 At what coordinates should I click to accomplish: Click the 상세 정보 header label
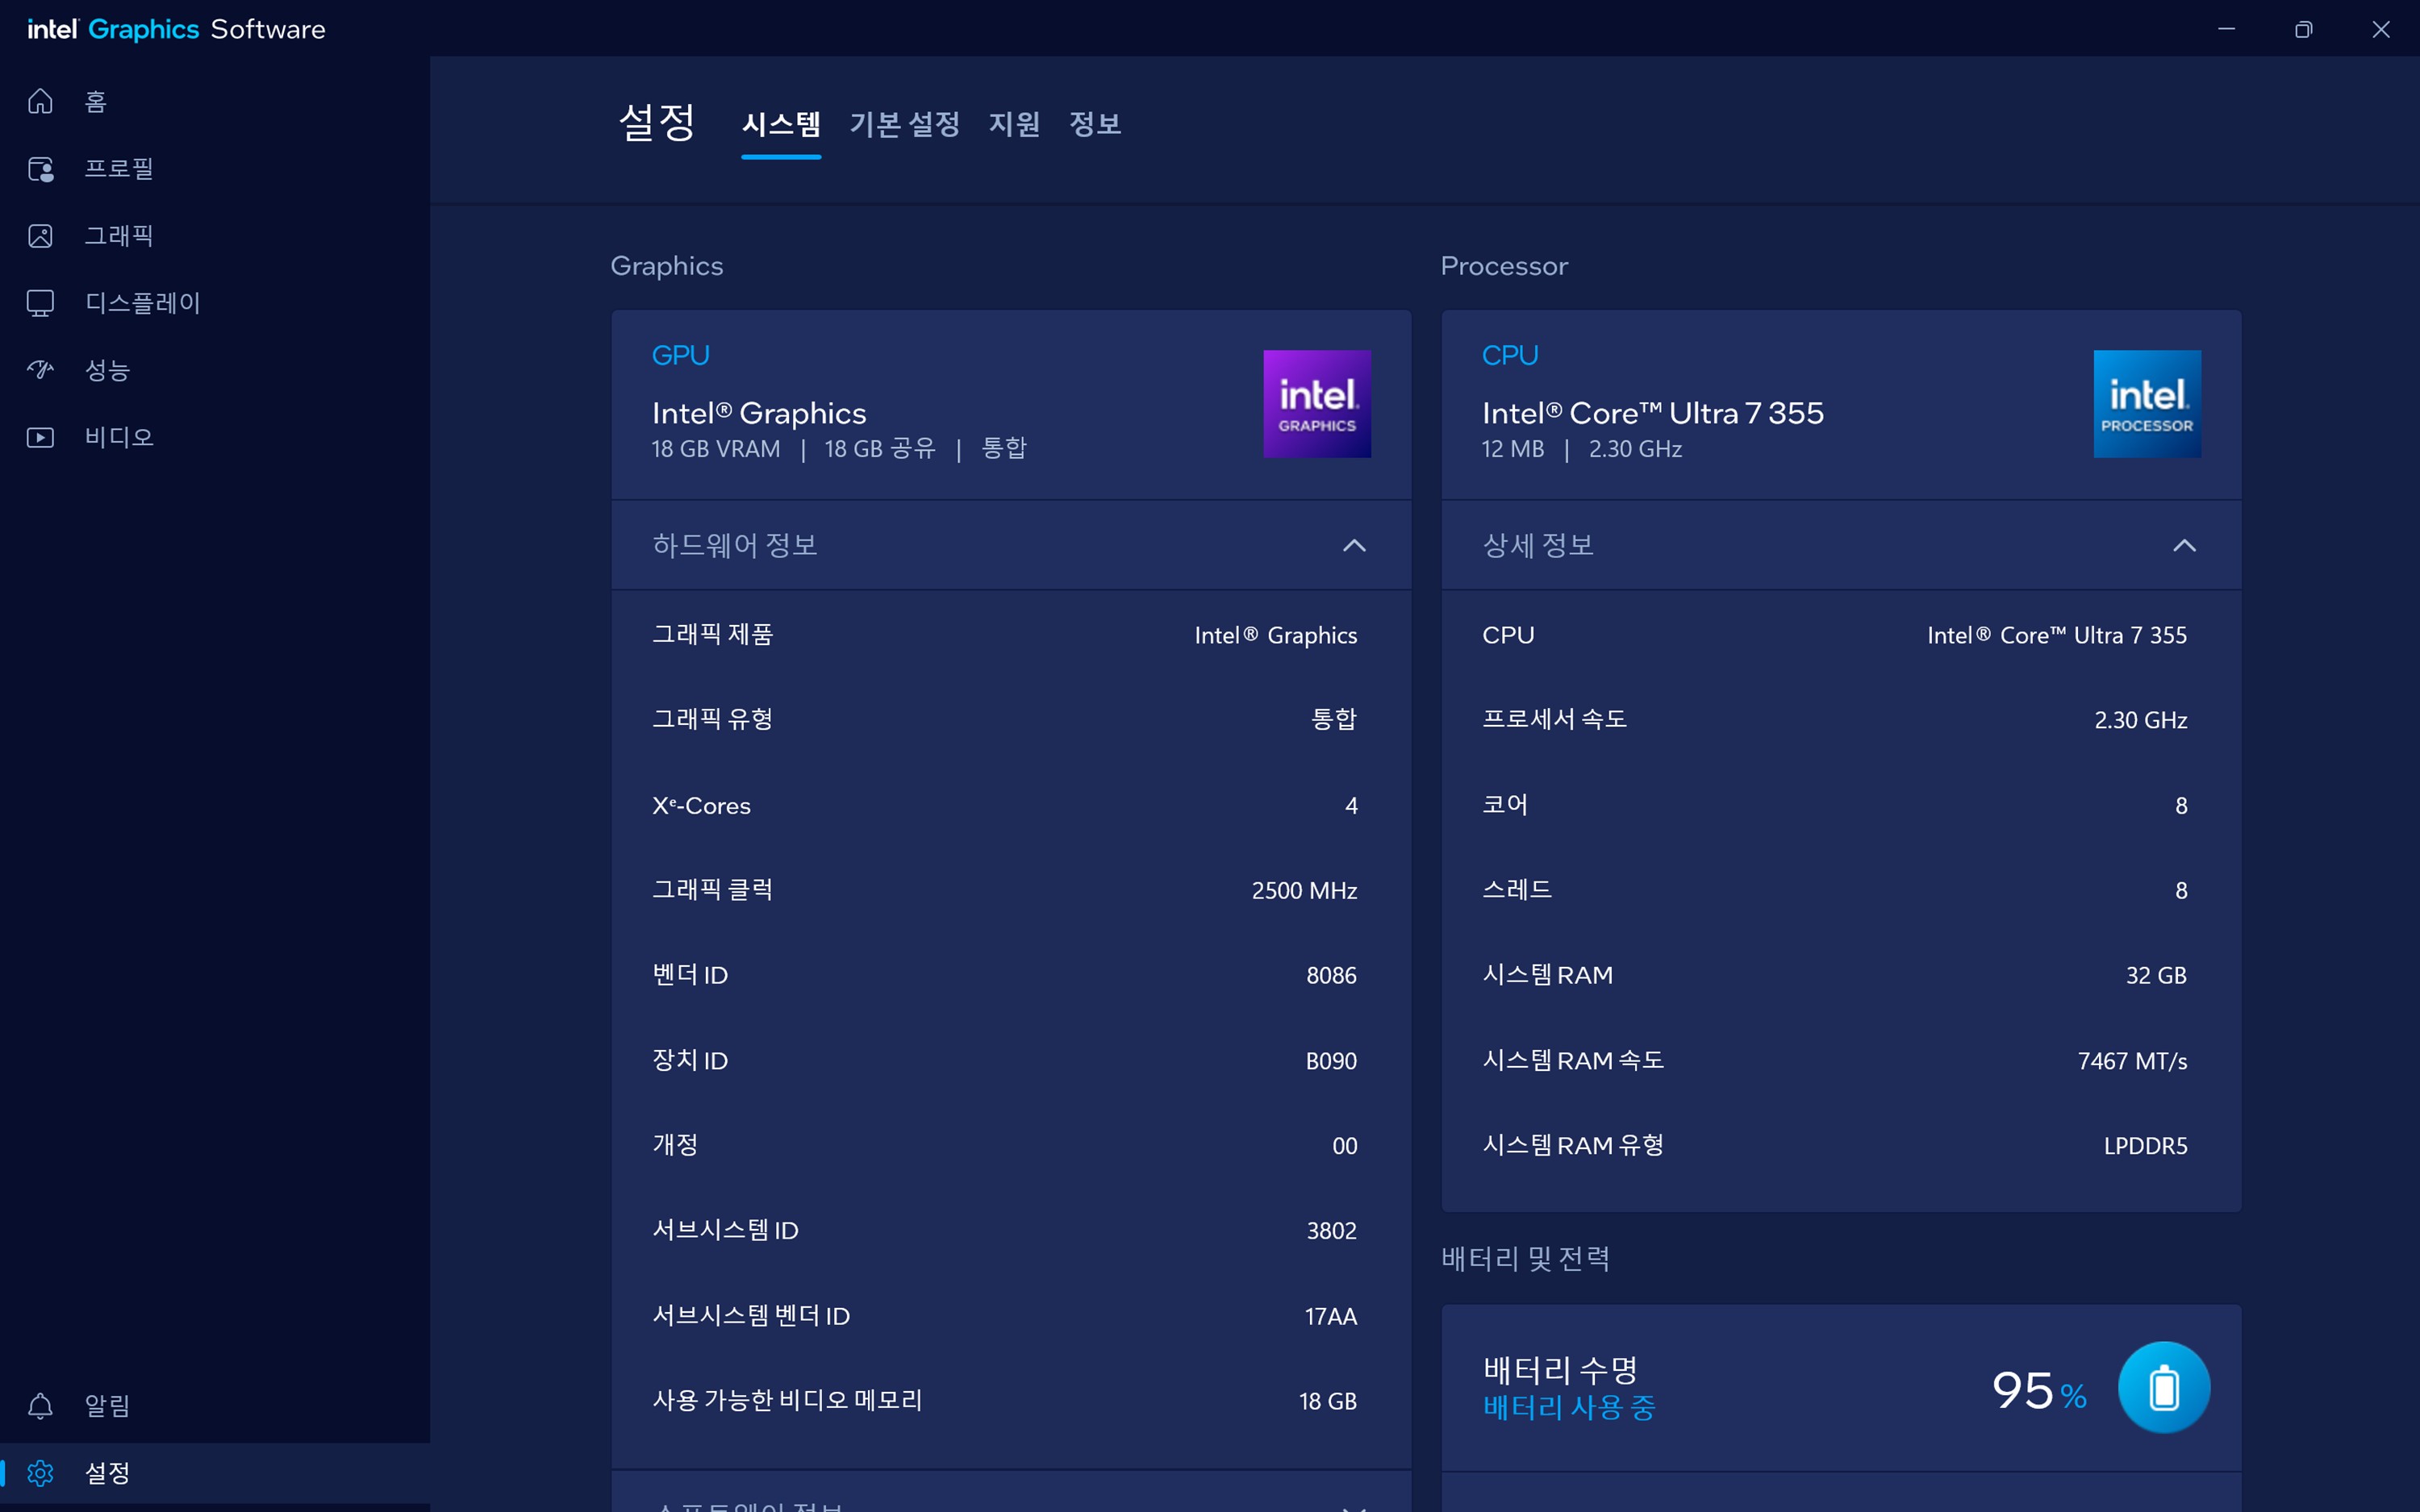tap(1538, 545)
